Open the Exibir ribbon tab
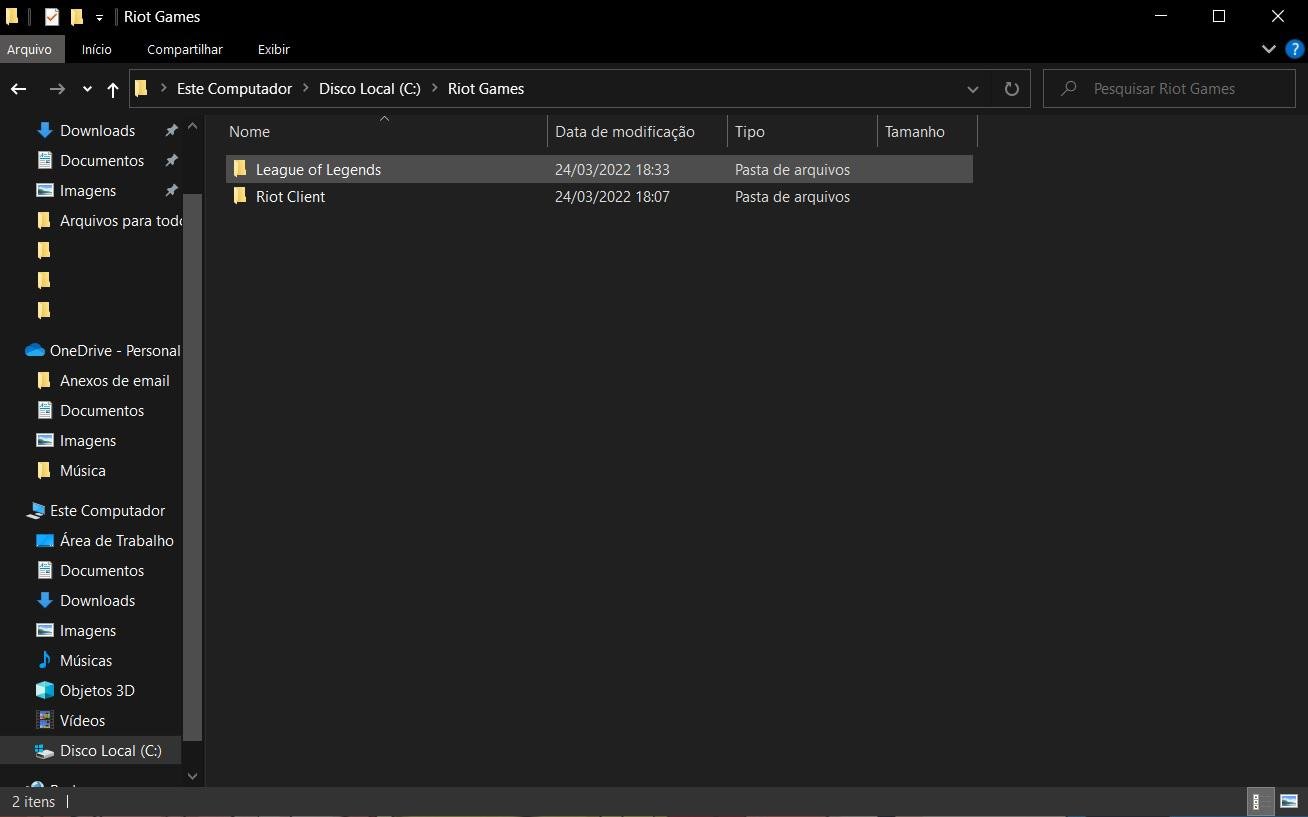The height and width of the screenshot is (817, 1308). coord(273,49)
